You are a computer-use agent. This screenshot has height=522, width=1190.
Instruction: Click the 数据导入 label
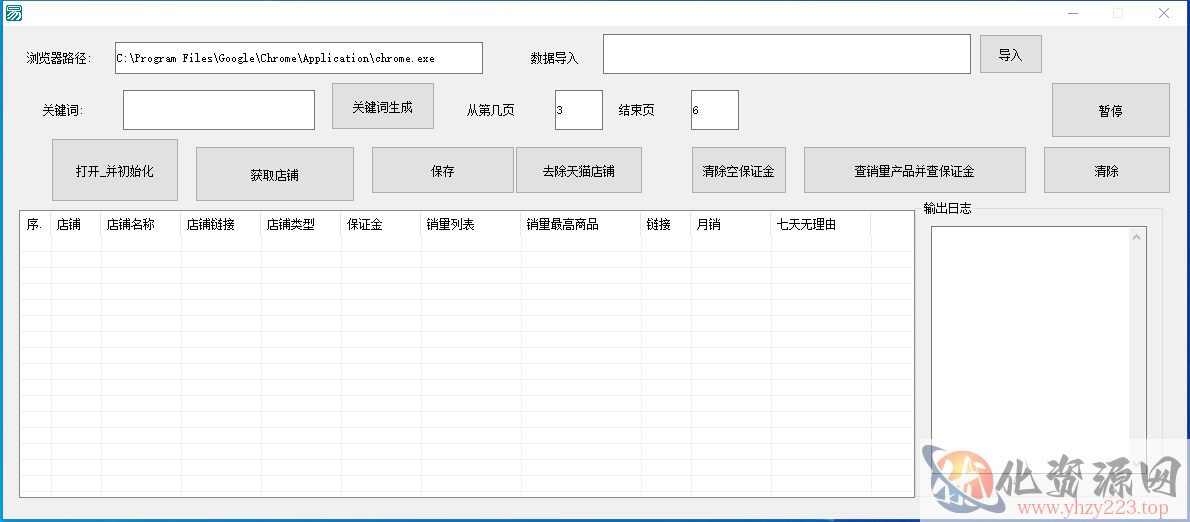[x=554, y=58]
